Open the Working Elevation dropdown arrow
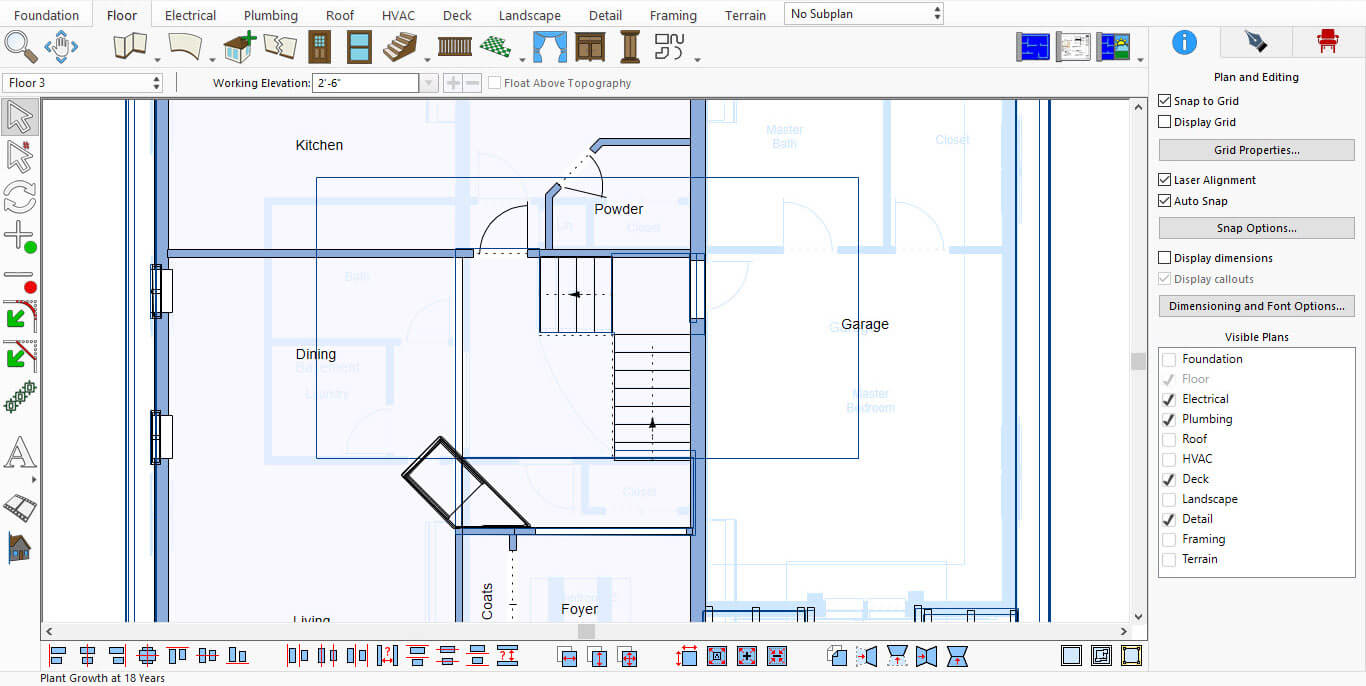Screen dimensions: 1366x686 pyautogui.click(x=429, y=83)
